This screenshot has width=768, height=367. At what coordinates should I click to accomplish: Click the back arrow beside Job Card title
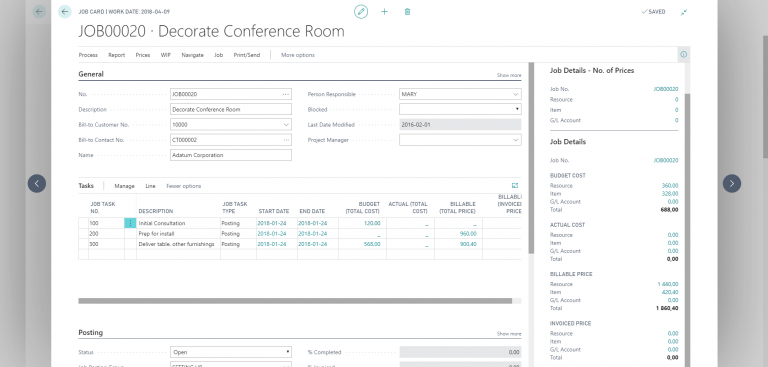click(x=65, y=12)
